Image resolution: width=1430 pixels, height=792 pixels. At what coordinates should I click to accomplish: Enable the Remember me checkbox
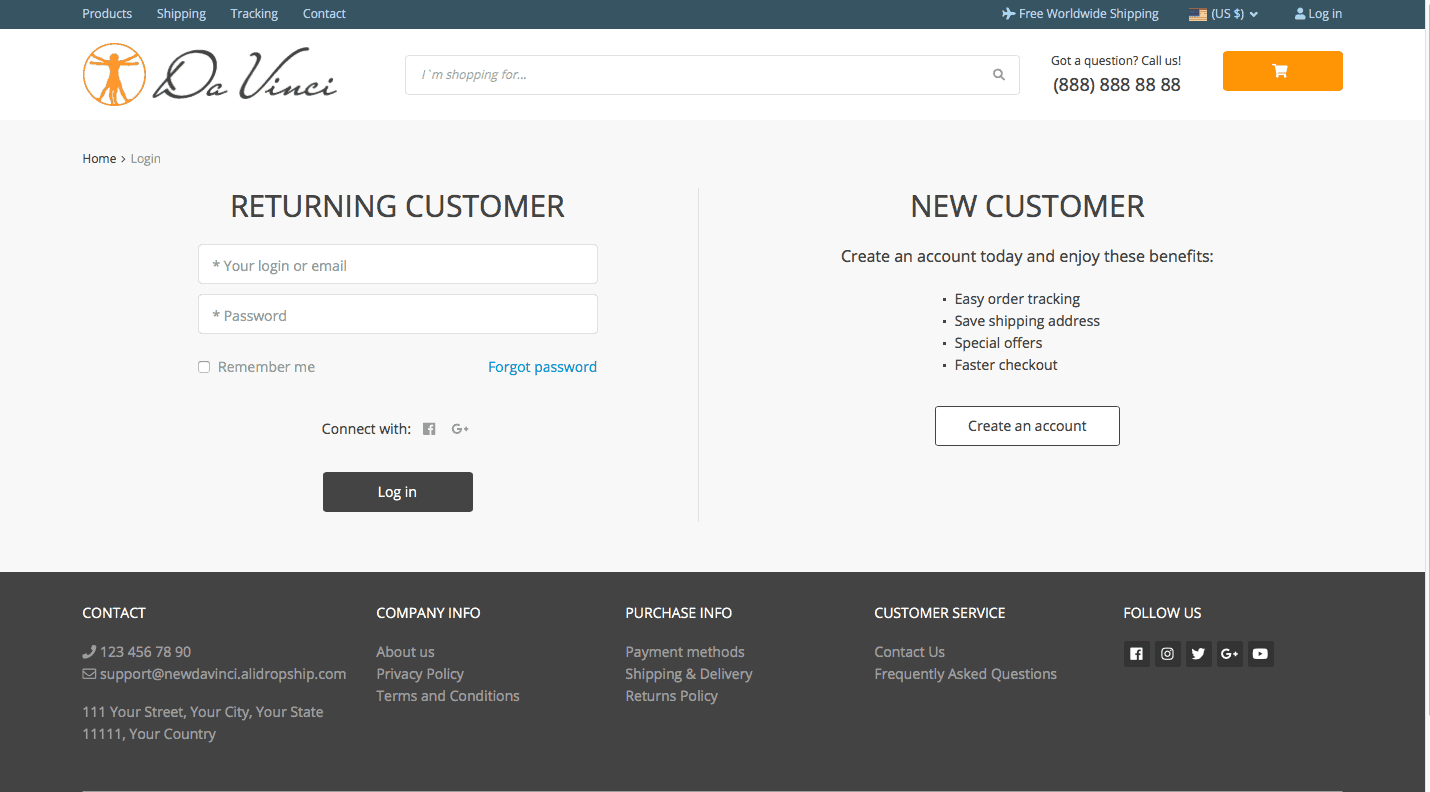coord(204,367)
